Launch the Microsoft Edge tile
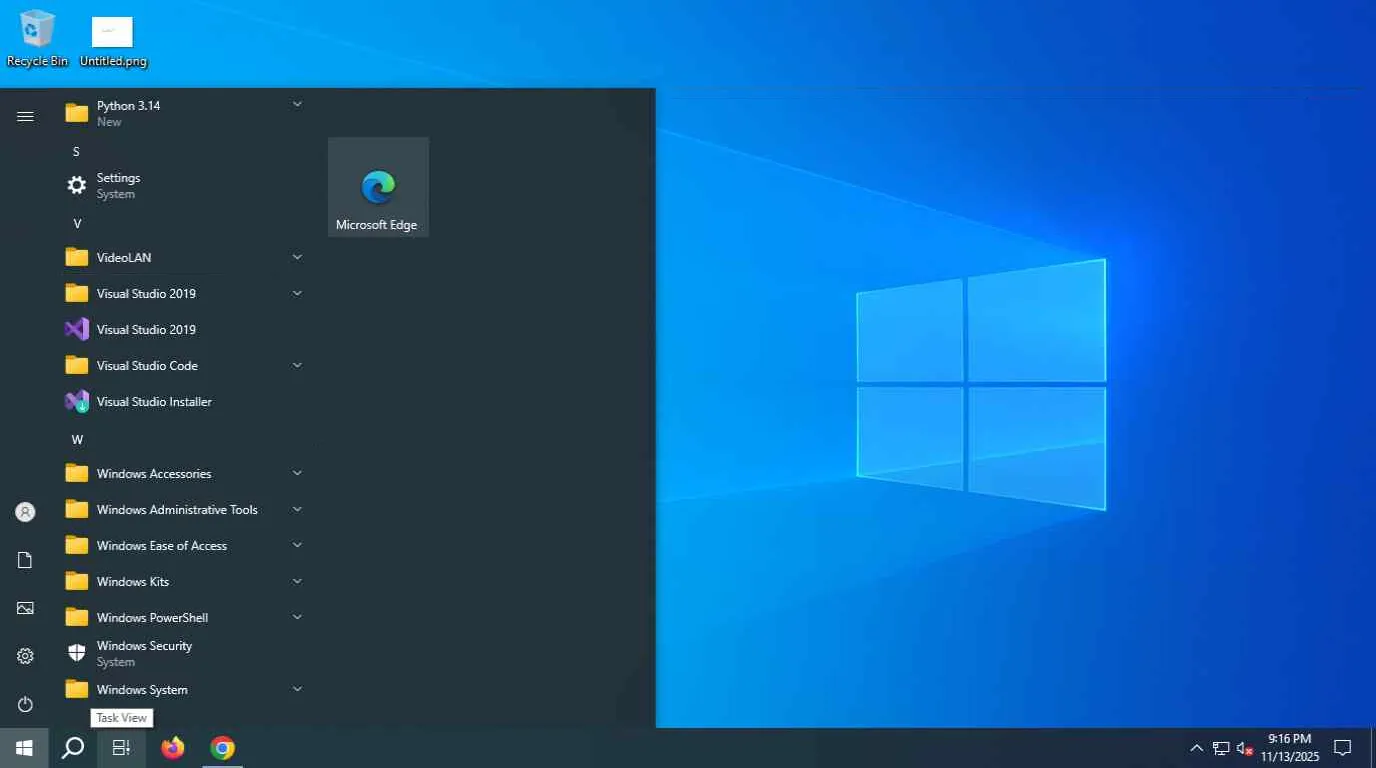Viewport: 1376px width, 768px height. [x=378, y=187]
